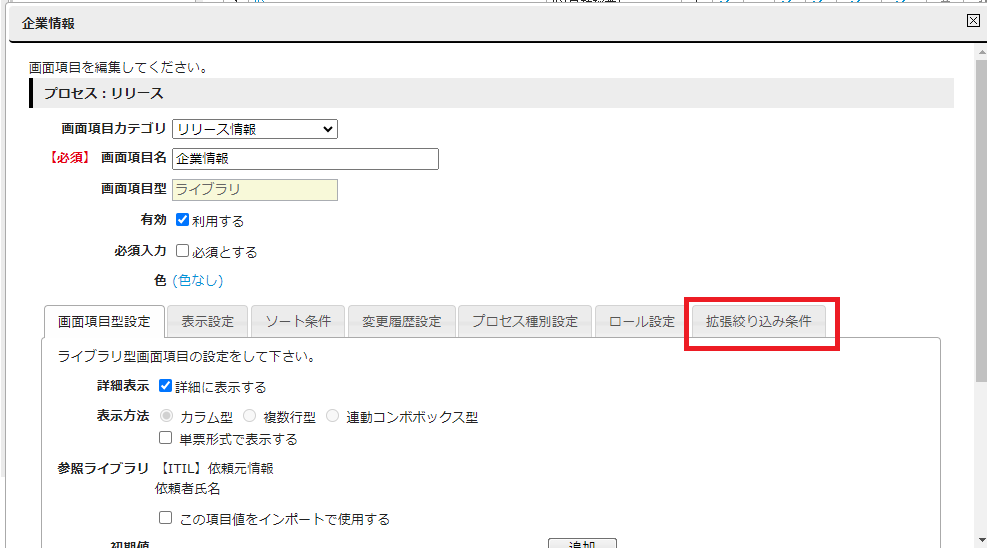Enable the 単票形式で表示する checkbox
987x548 pixels.
pyautogui.click(x=166, y=437)
